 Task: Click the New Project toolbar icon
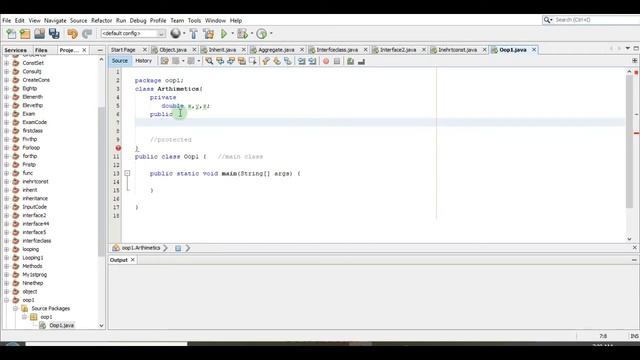pos(25,33)
